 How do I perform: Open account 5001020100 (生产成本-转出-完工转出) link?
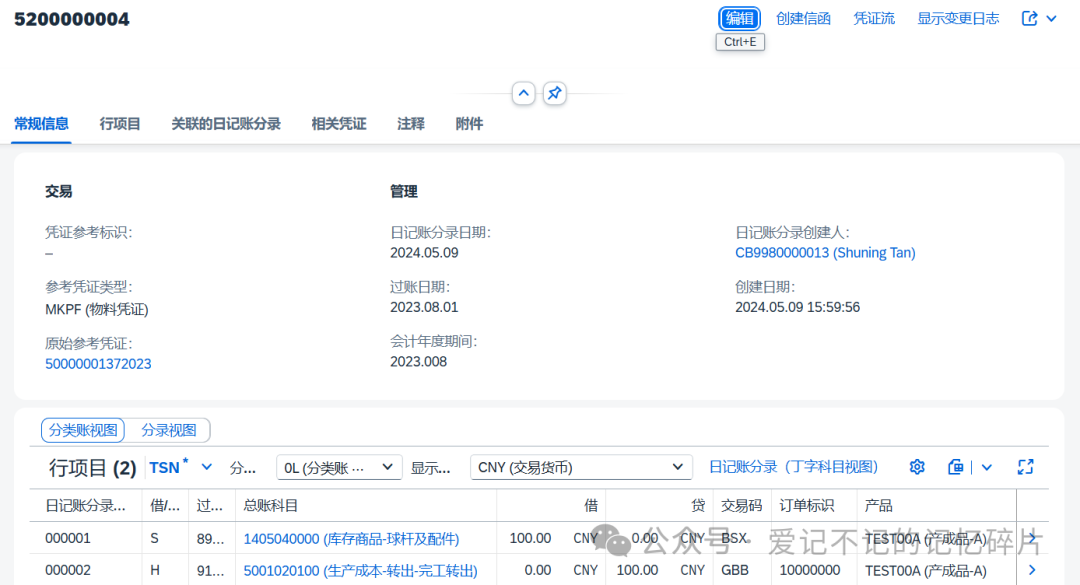[360, 571]
